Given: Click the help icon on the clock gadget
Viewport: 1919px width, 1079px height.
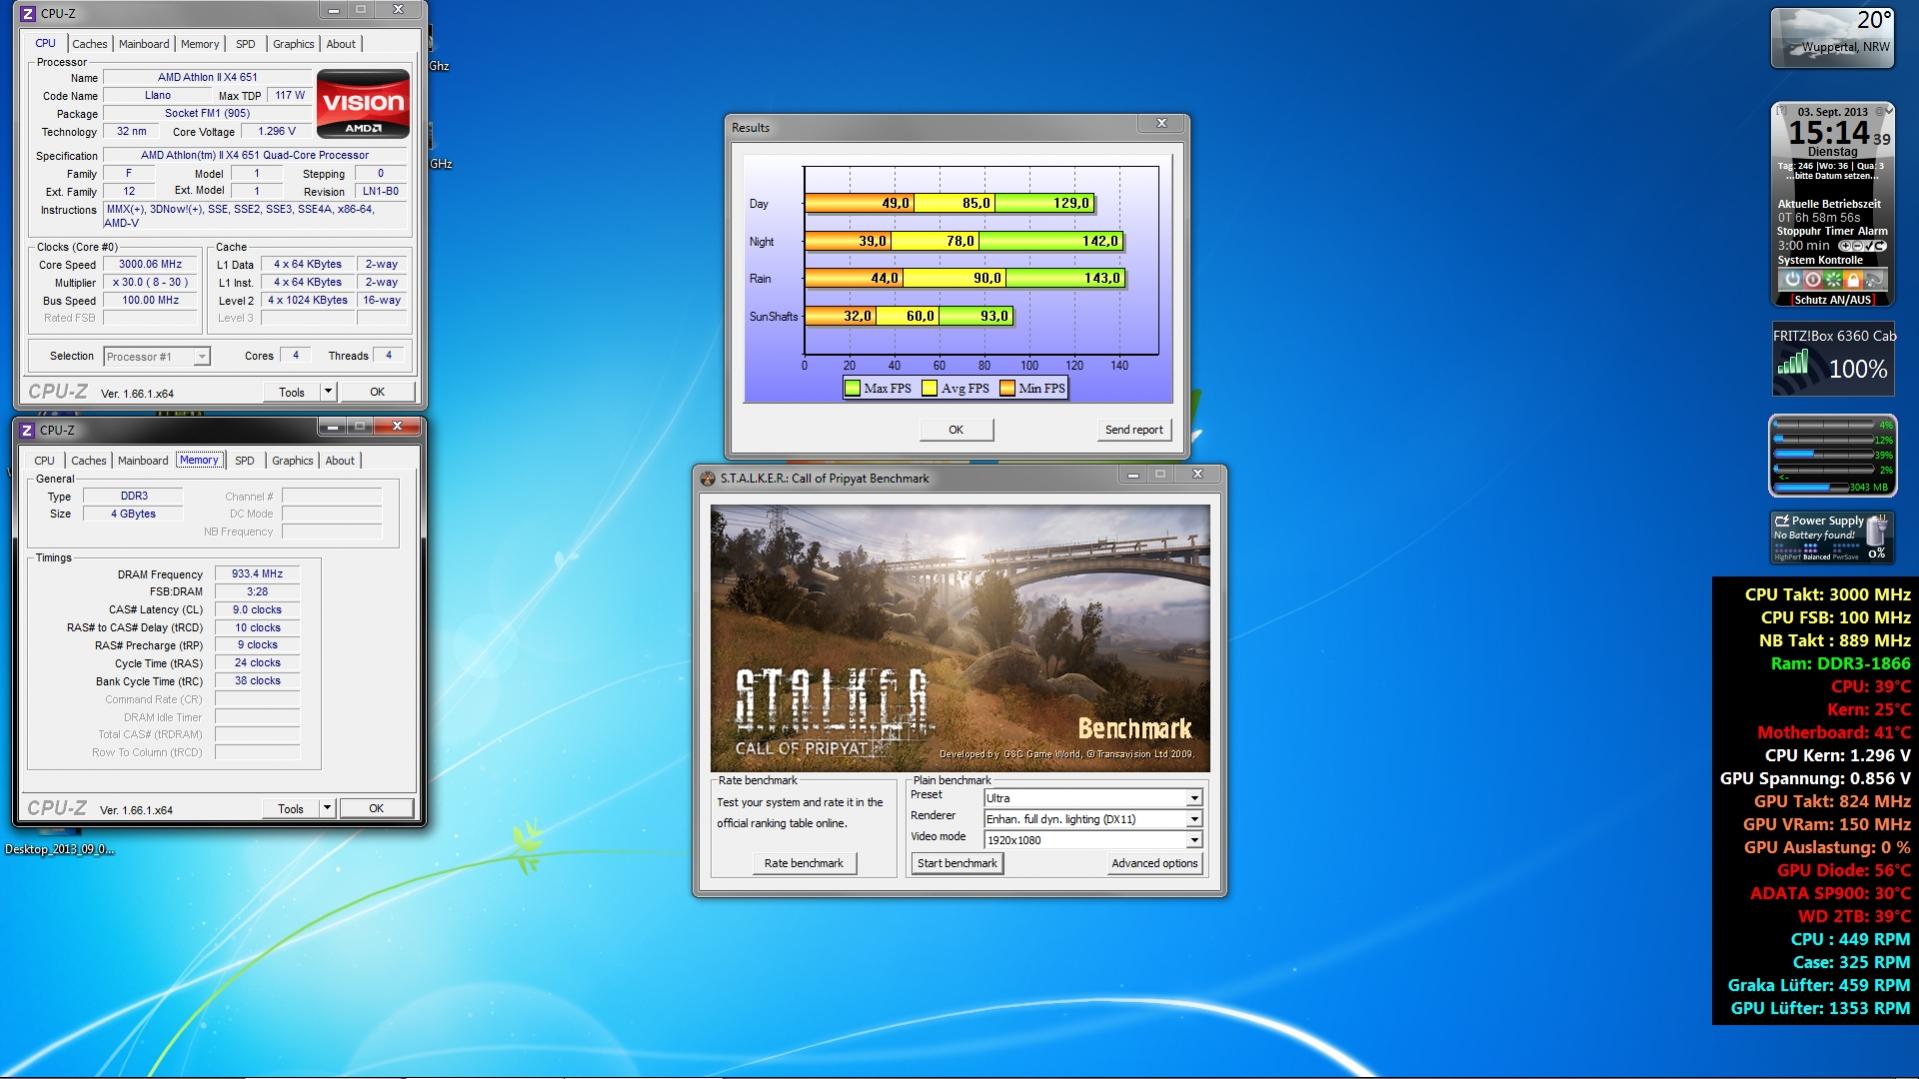Looking at the screenshot, I should (1781, 111).
